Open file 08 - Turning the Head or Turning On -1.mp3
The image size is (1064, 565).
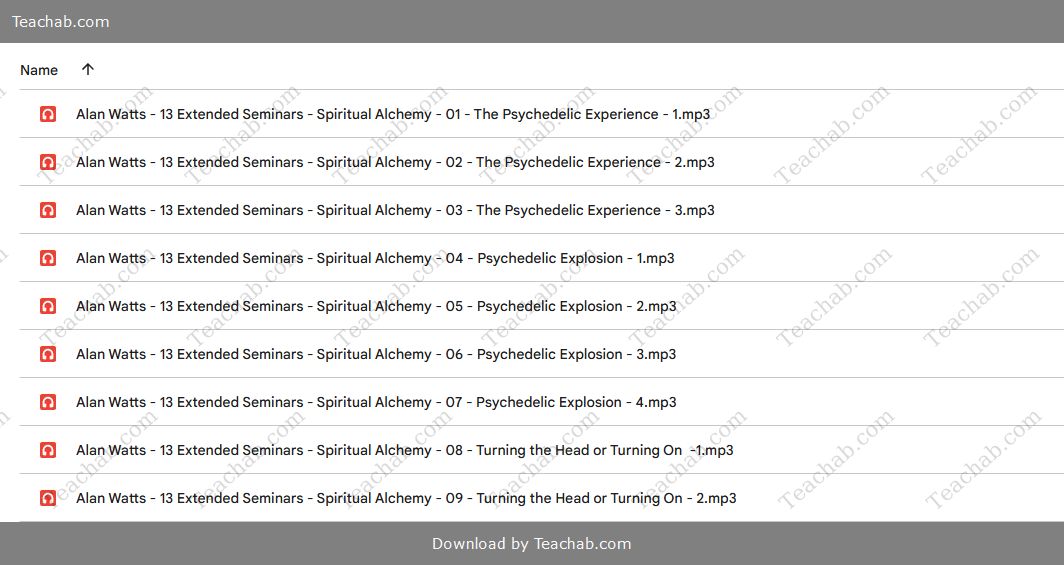pos(404,450)
